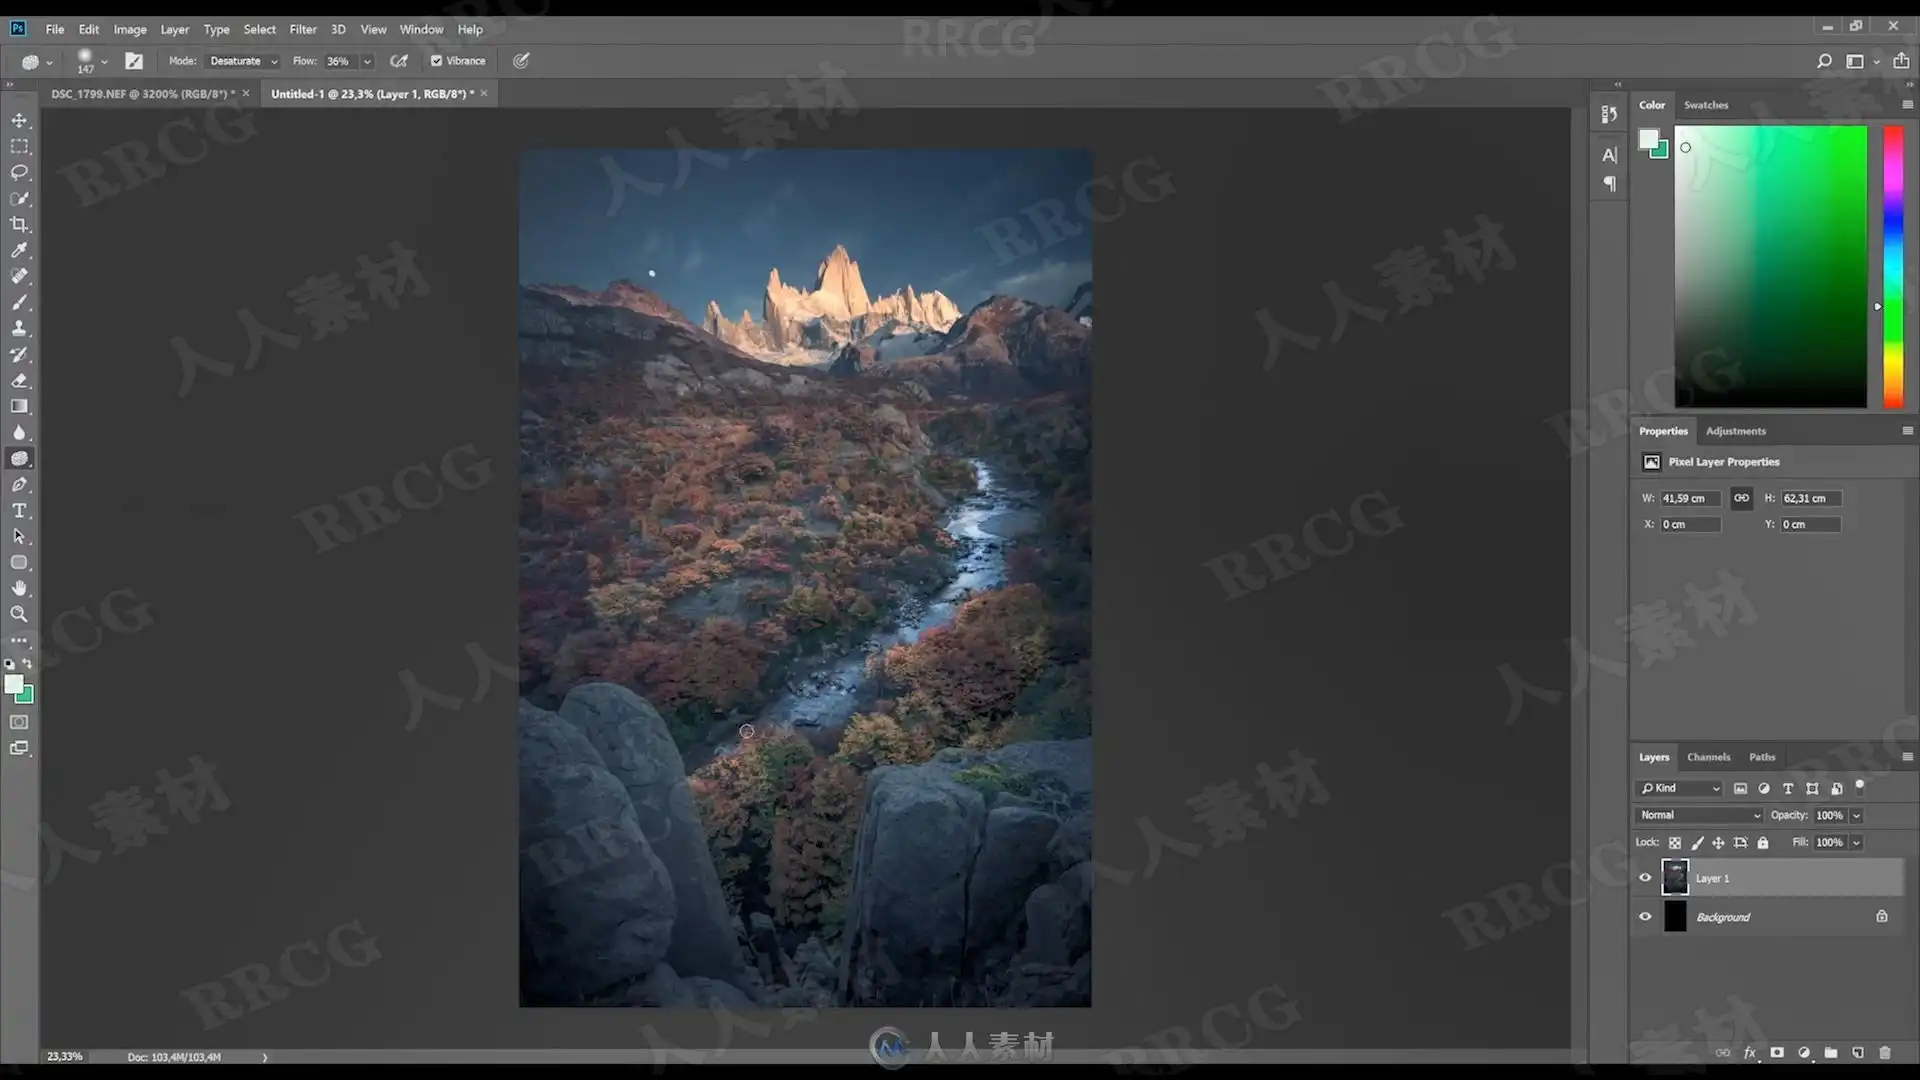The height and width of the screenshot is (1080, 1920).
Task: Open the Select menu
Action: 259,29
